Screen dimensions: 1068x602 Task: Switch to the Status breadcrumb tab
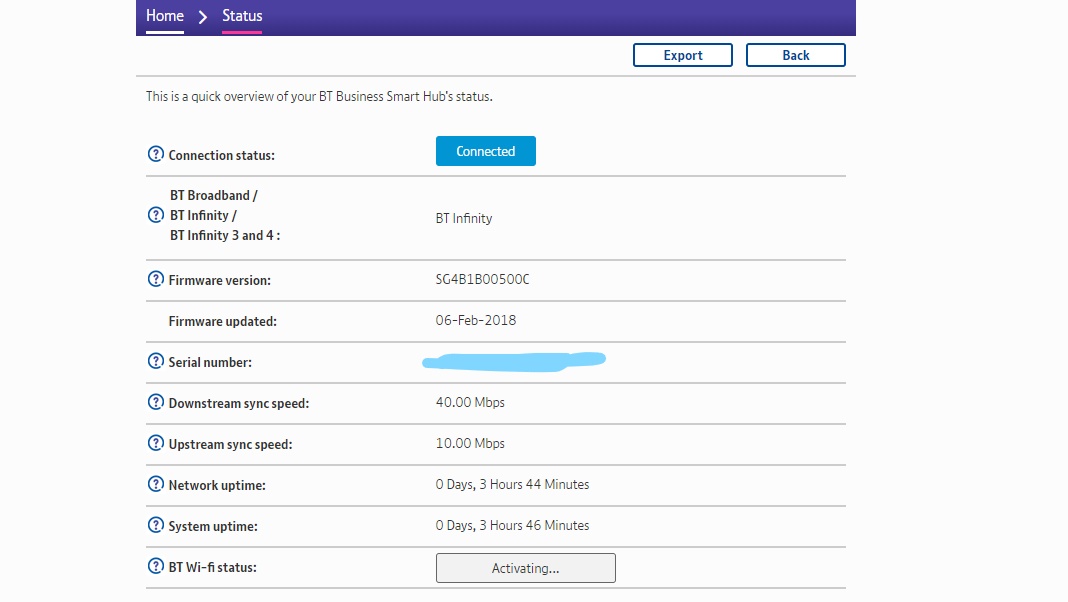coord(242,16)
